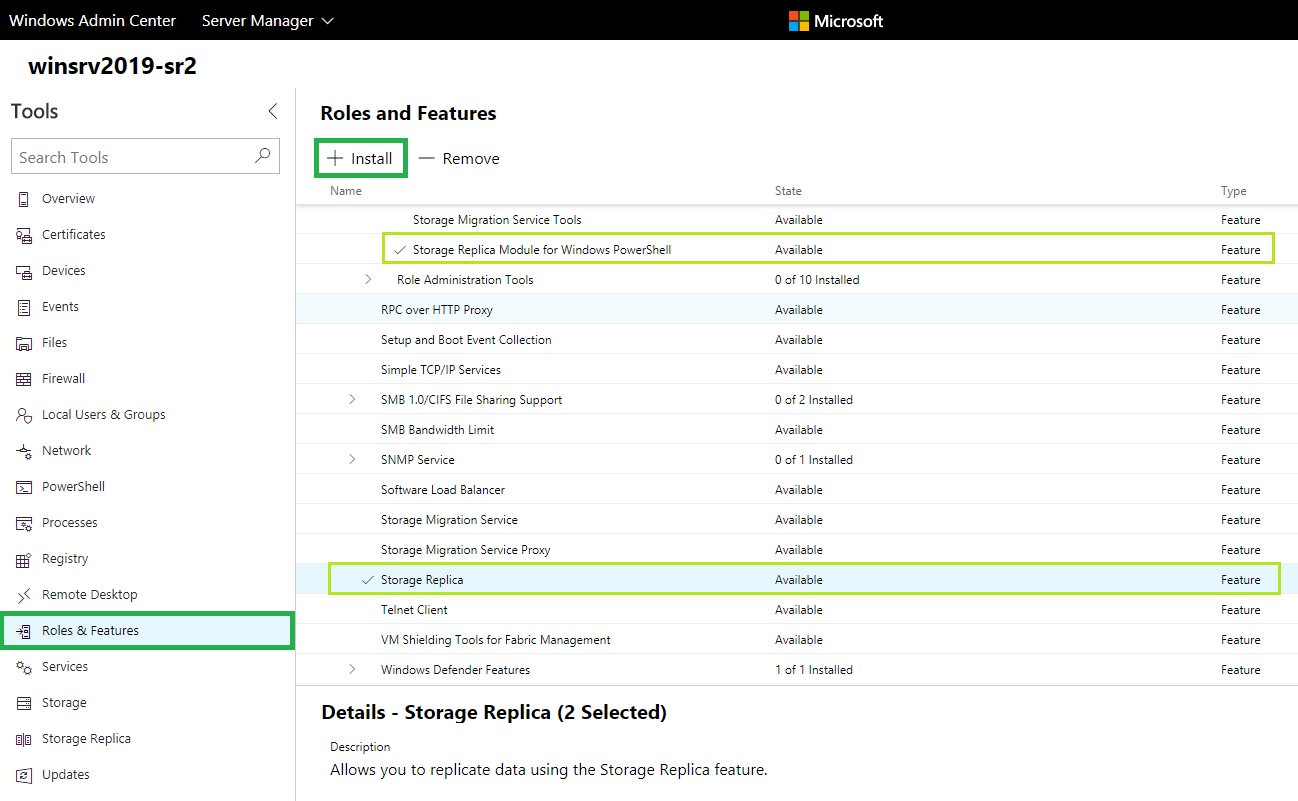The width and height of the screenshot is (1298, 801).
Task: Click the Storage Replica sidebar icon
Action: coord(24,739)
